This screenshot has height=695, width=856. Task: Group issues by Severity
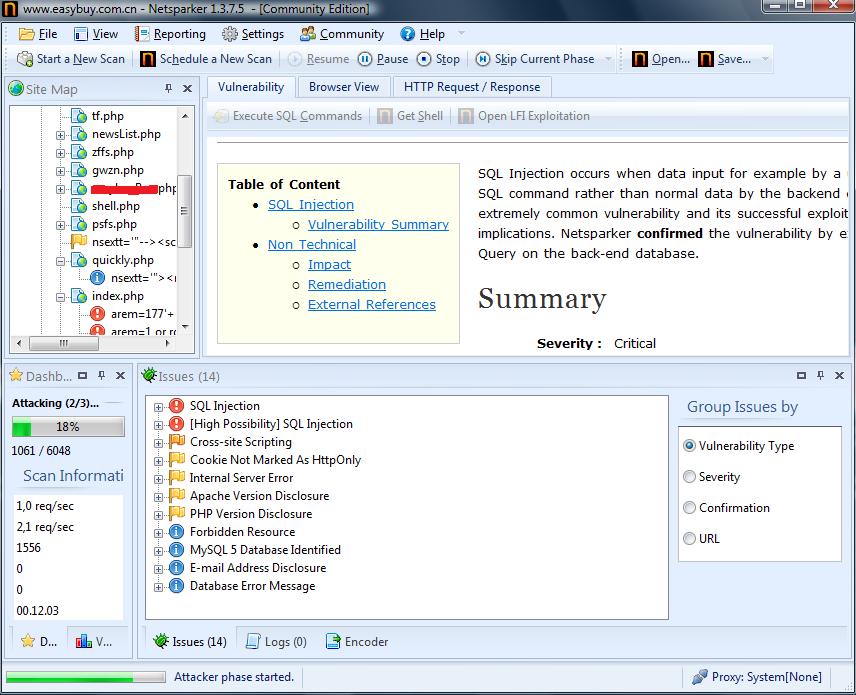click(x=689, y=477)
